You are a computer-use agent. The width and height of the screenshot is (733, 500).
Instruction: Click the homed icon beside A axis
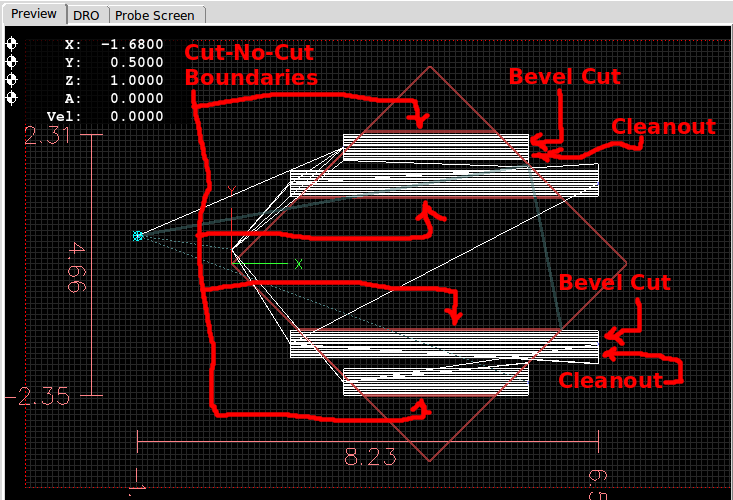pos(12,98)
